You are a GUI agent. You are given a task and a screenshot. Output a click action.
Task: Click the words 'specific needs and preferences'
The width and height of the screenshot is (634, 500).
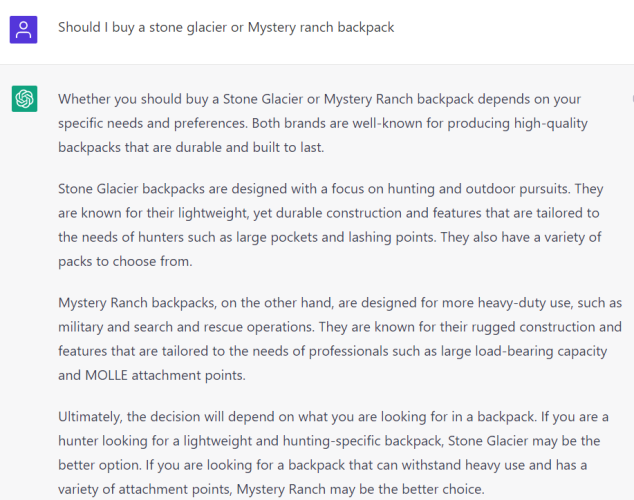(152, 123)
